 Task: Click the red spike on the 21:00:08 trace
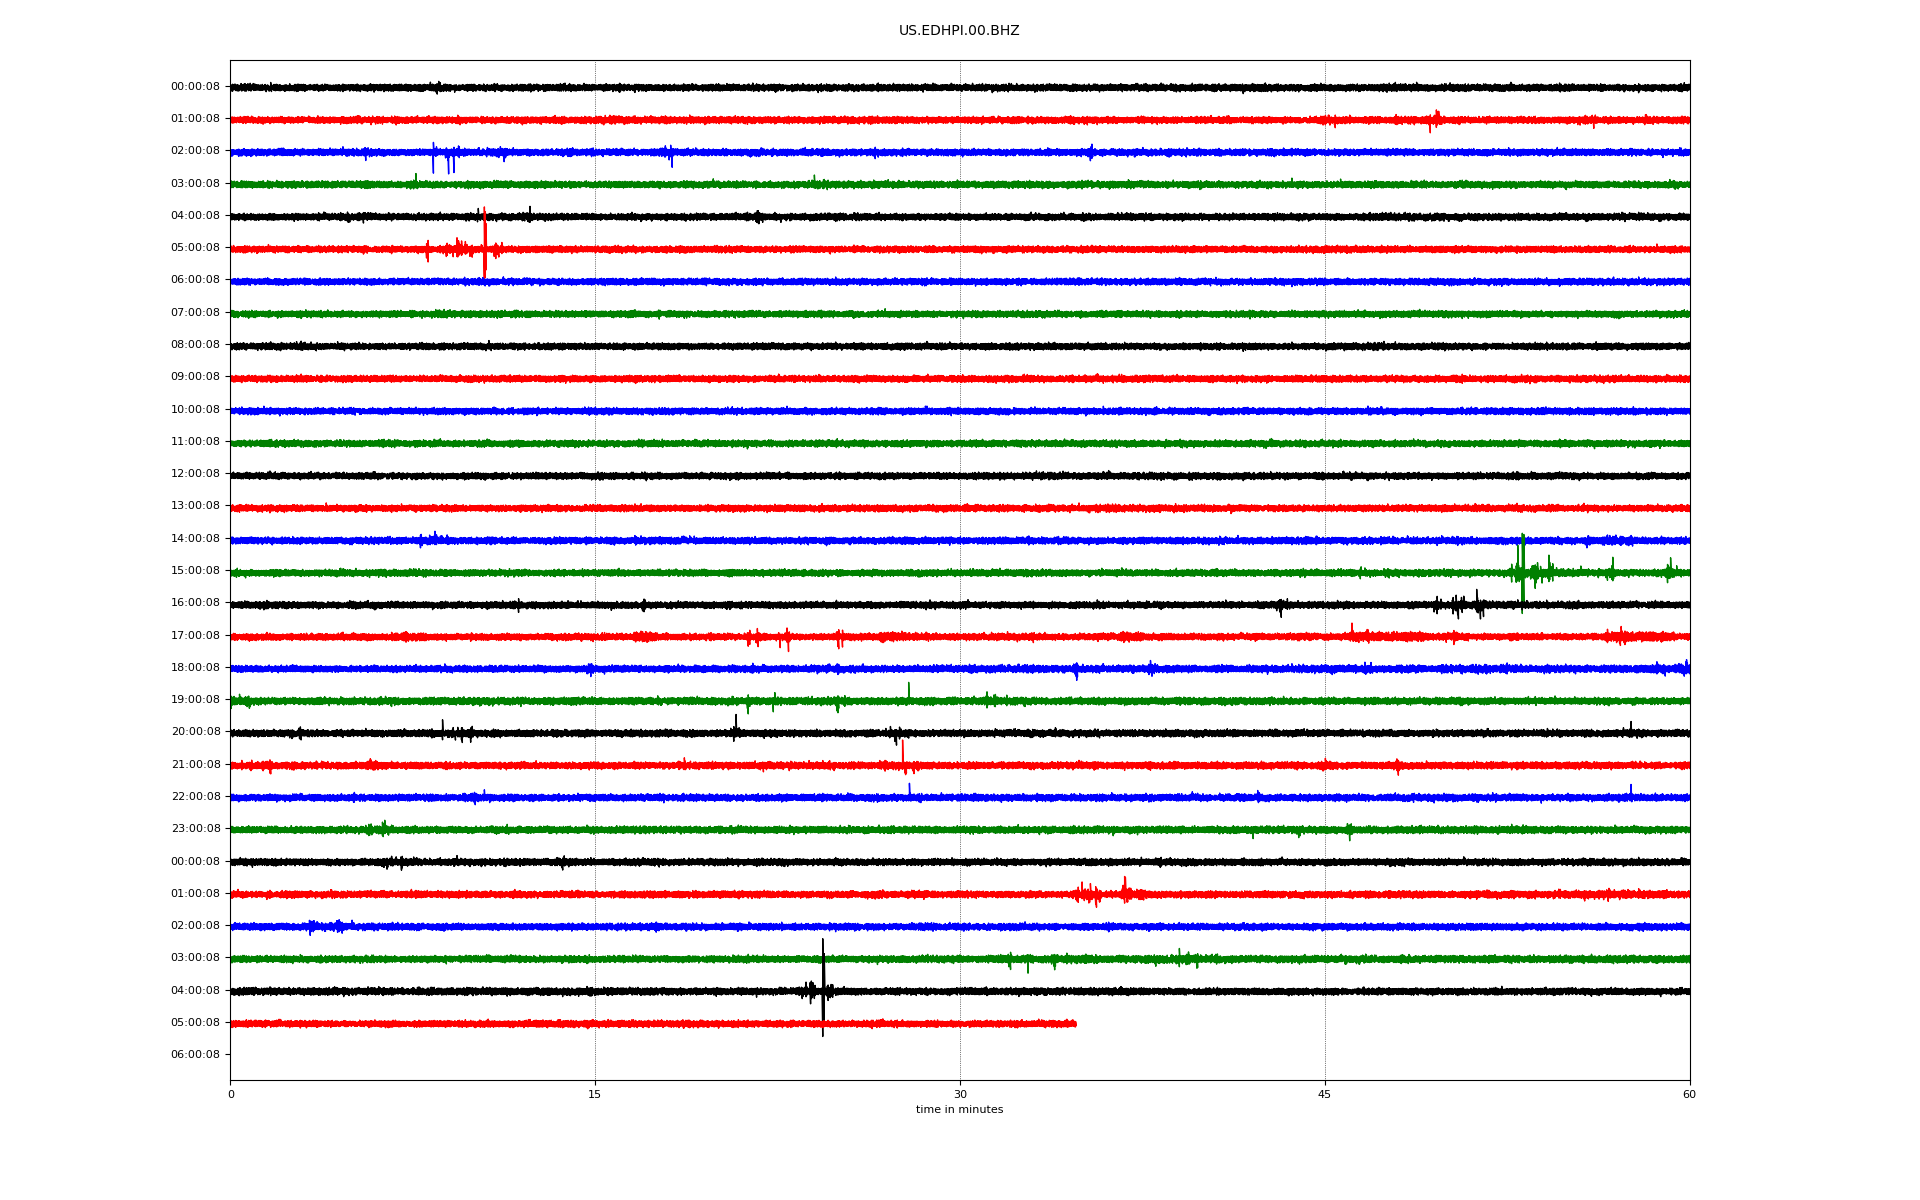coord(903,752)
